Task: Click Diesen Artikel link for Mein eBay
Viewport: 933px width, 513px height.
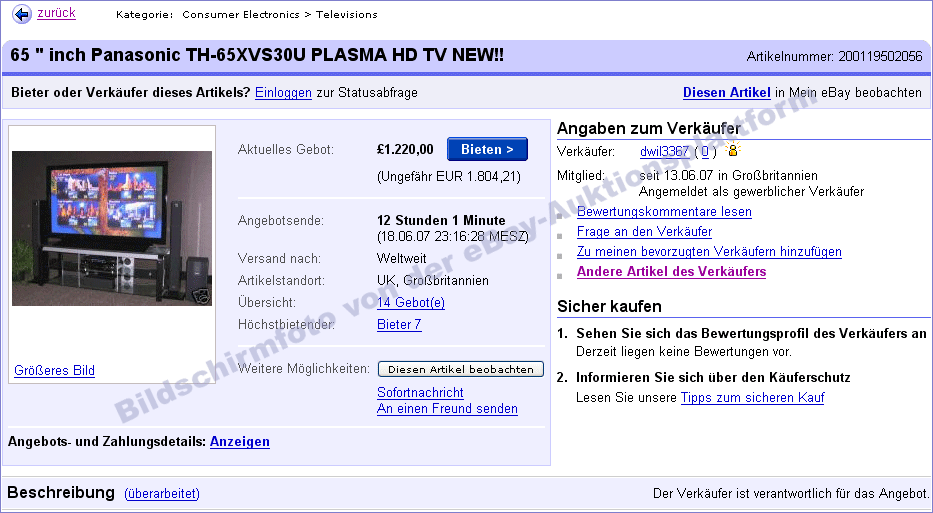Action: [727, 93]
